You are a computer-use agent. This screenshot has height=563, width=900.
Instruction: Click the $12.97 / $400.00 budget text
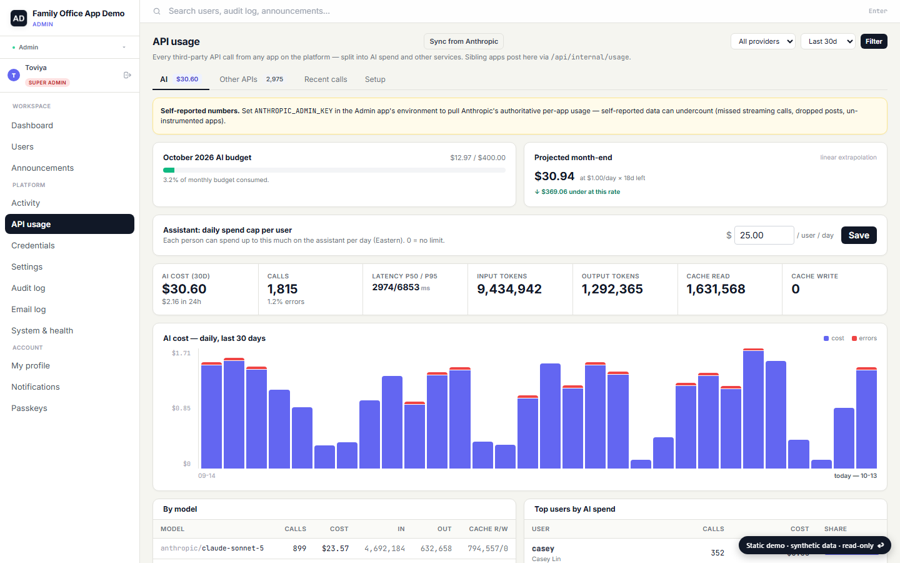tap(478, 157)
